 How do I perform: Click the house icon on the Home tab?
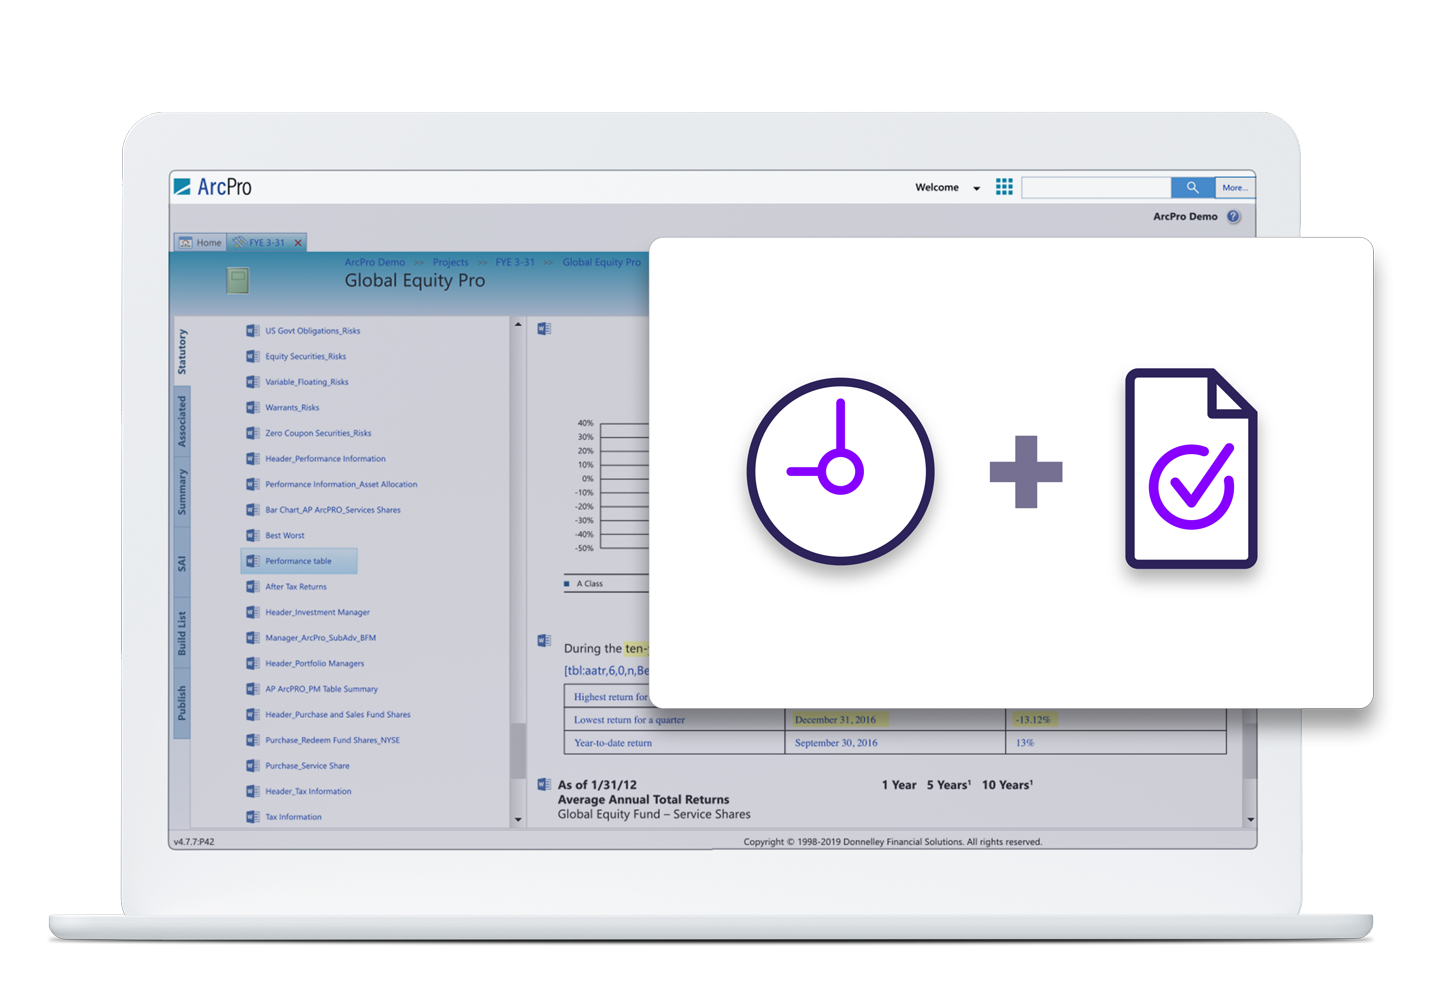tap(185, 241)
